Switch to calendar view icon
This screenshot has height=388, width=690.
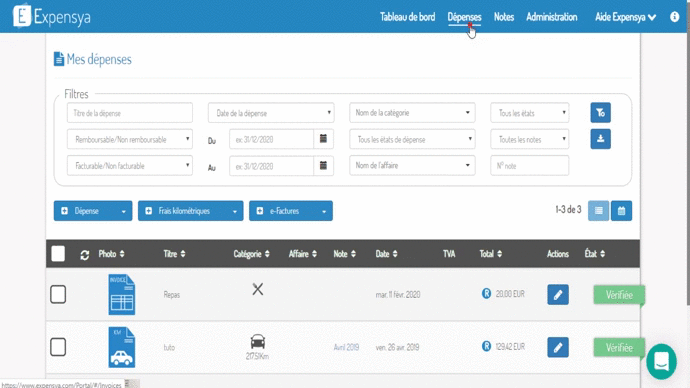pos(621,211)
